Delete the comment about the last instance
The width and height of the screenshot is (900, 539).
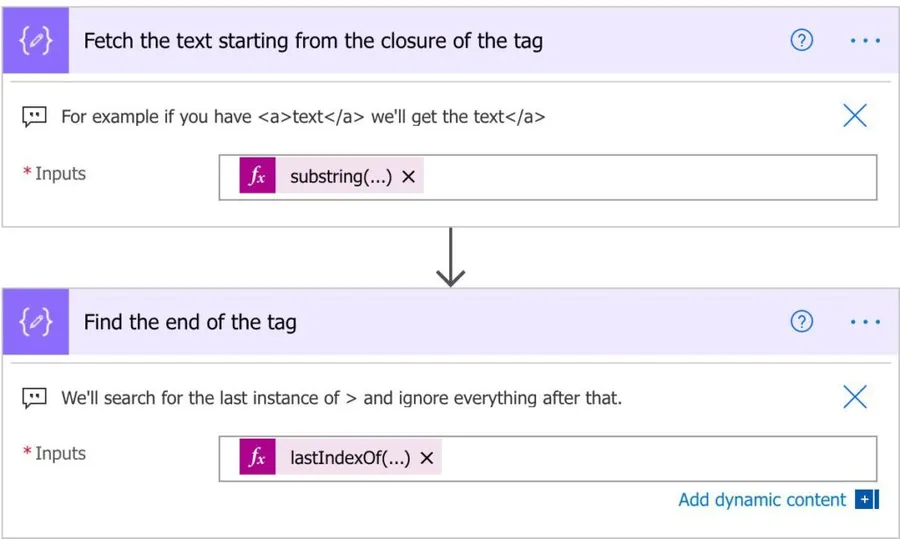(x=855, y=397)
